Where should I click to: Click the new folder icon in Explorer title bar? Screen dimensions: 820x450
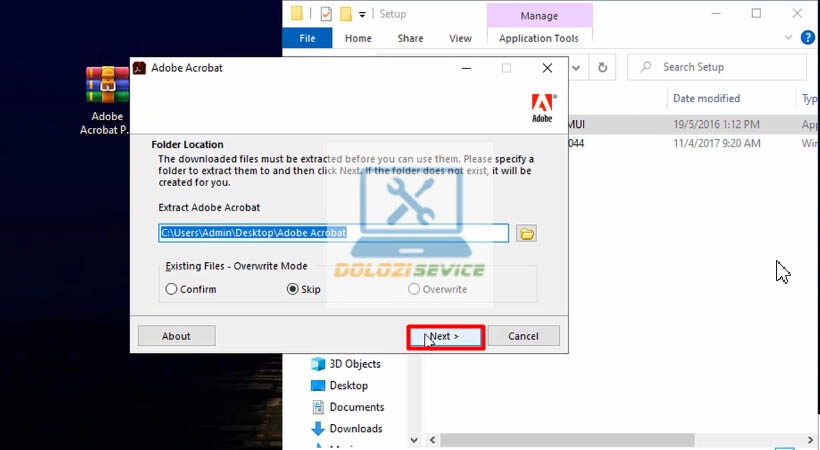(x=346, y=14)
